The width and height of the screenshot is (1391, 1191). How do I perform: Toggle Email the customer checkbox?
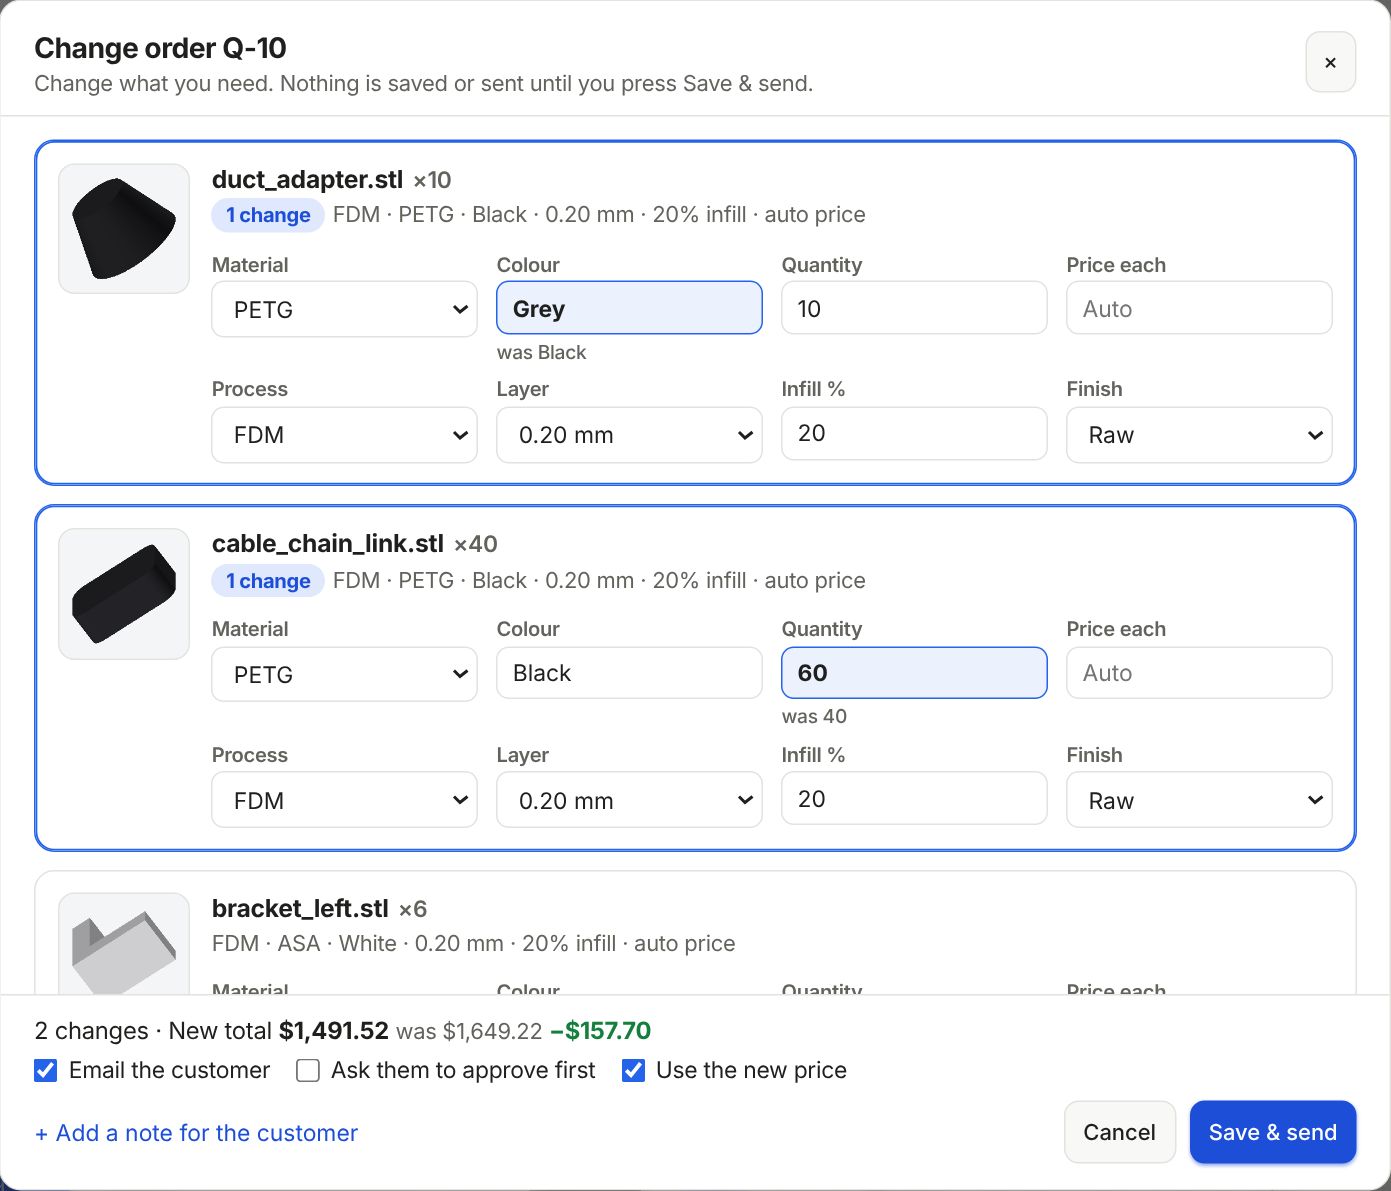point(46,1071)
